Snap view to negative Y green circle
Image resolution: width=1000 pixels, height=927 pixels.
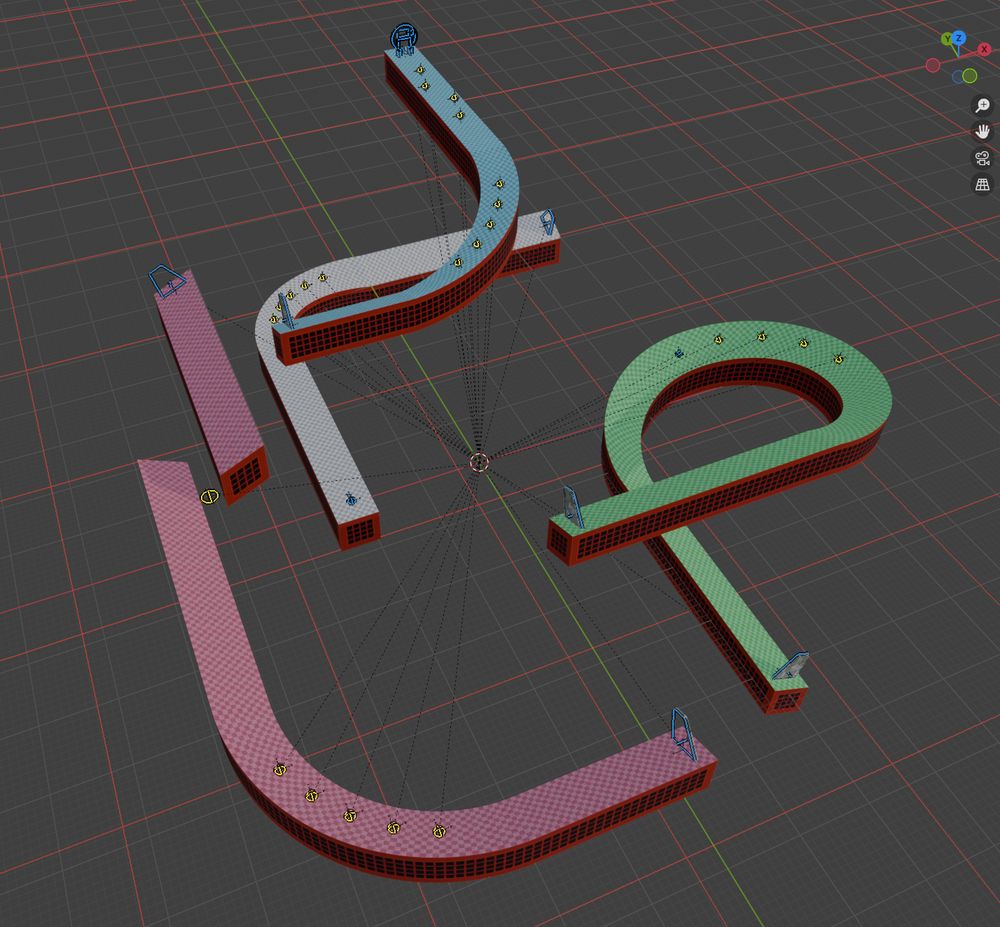pyautogui.click(x=969, y=76)
